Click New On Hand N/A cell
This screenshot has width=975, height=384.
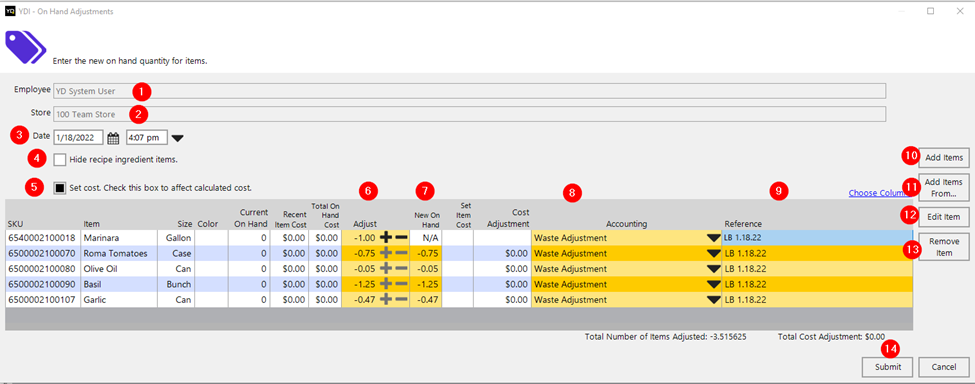(425, 237)
